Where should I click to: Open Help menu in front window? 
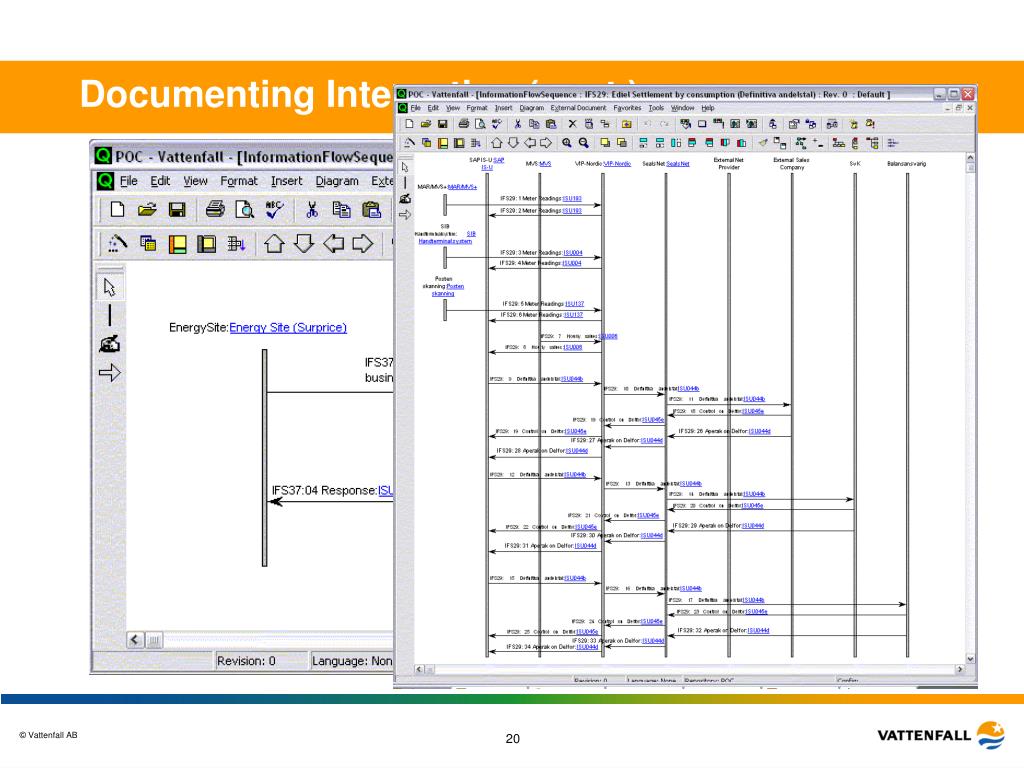click(708, 108)
